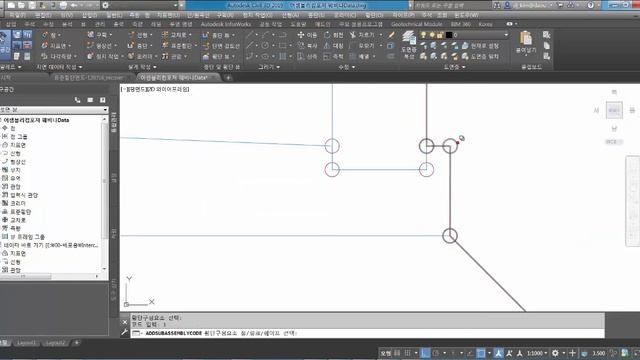Switch to the Layout2 tab
The height and width of the screenshot is (360, 640).
coord(55,343)
